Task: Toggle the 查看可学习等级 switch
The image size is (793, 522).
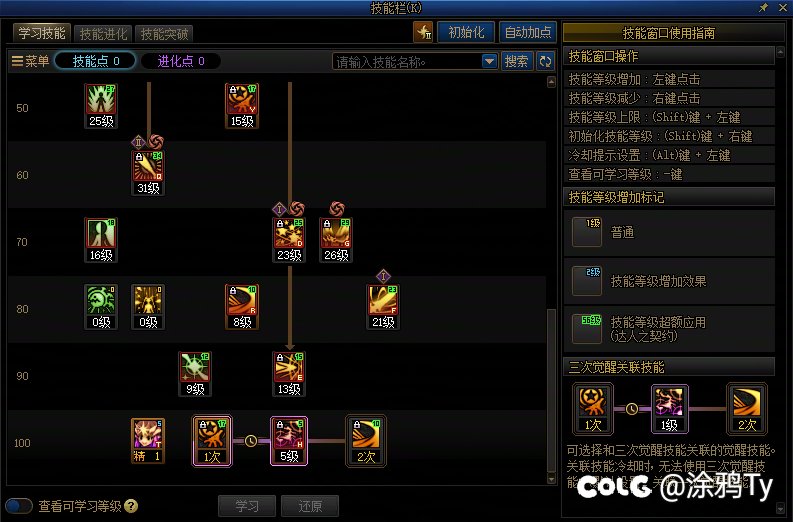Action: 19,506
